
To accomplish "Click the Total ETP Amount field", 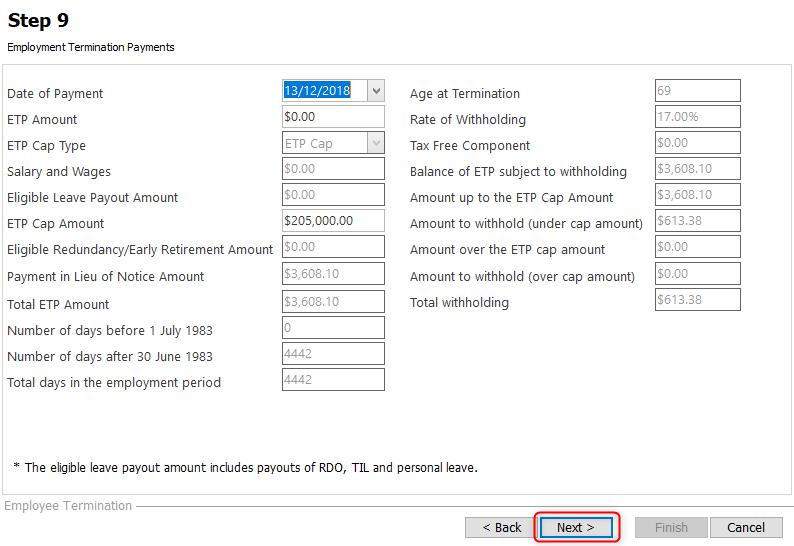I will coord(333,301).
